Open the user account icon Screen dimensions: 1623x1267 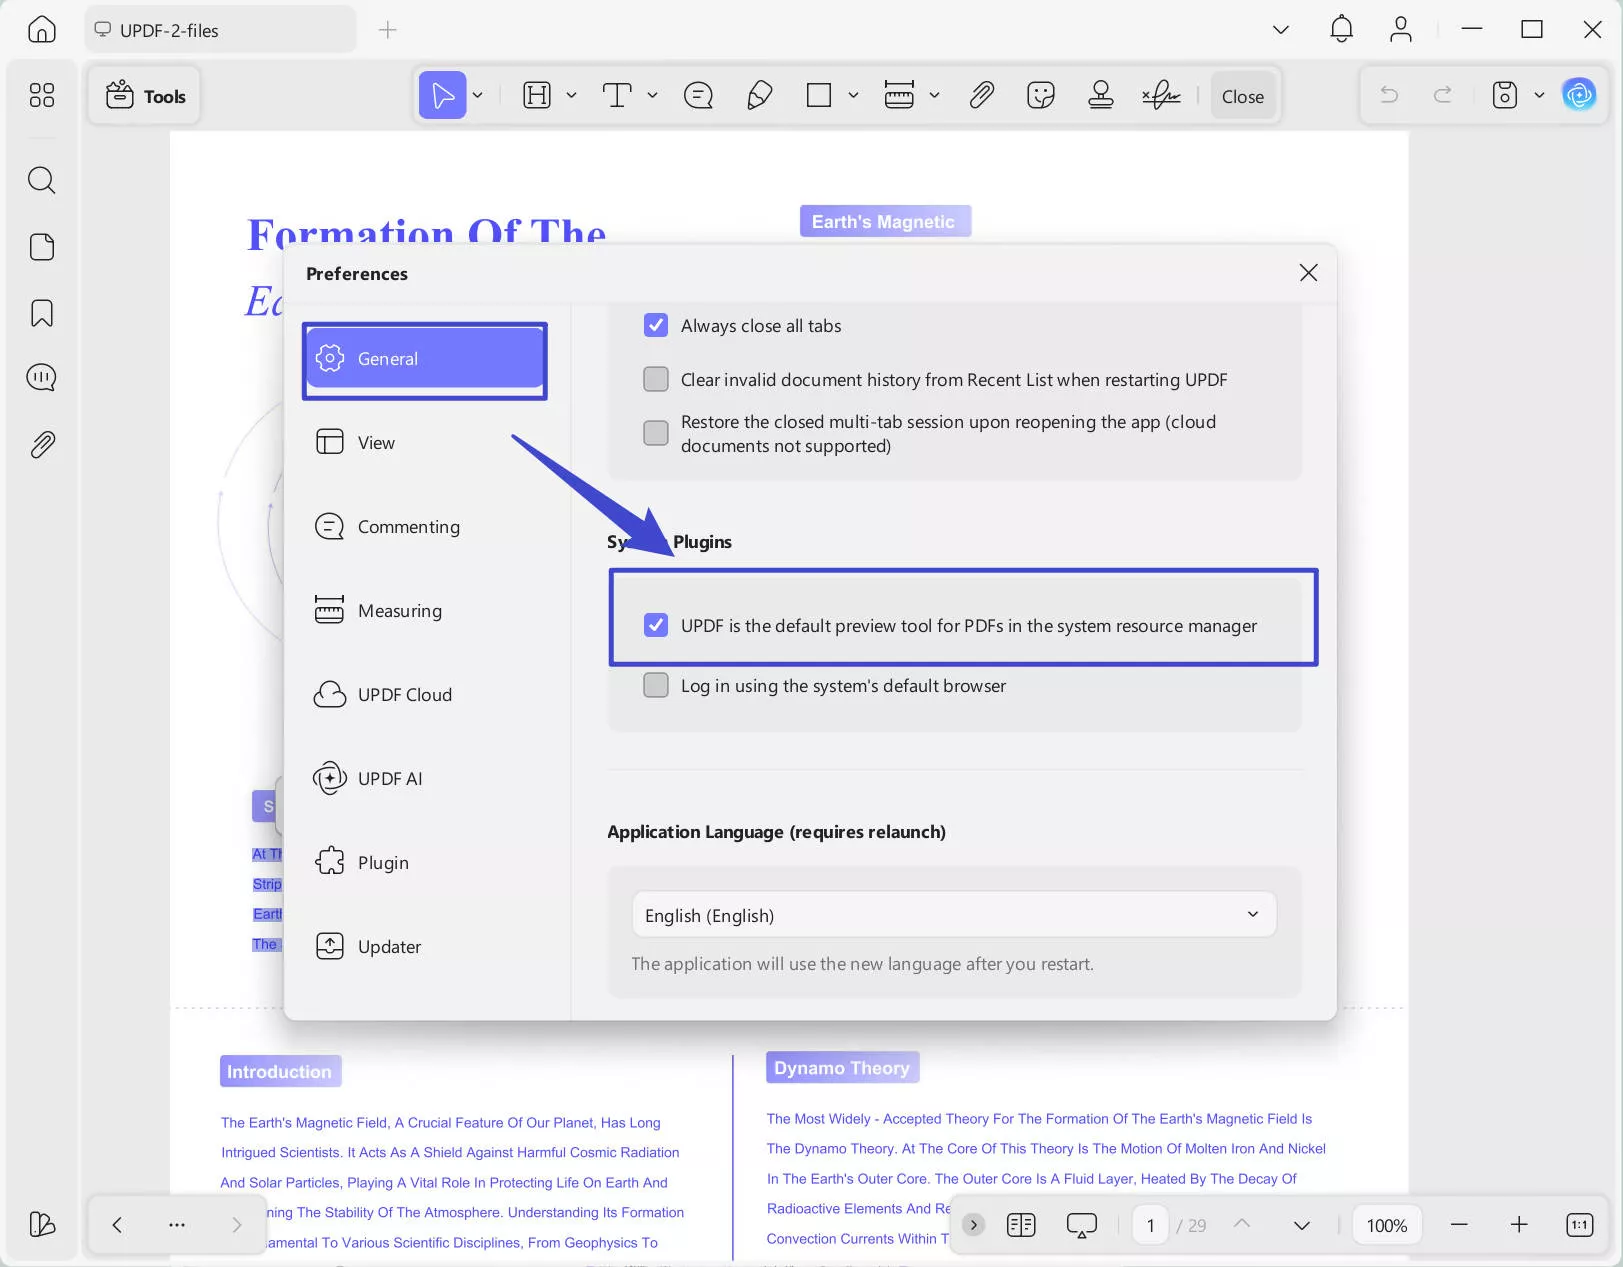point(1400,30)
